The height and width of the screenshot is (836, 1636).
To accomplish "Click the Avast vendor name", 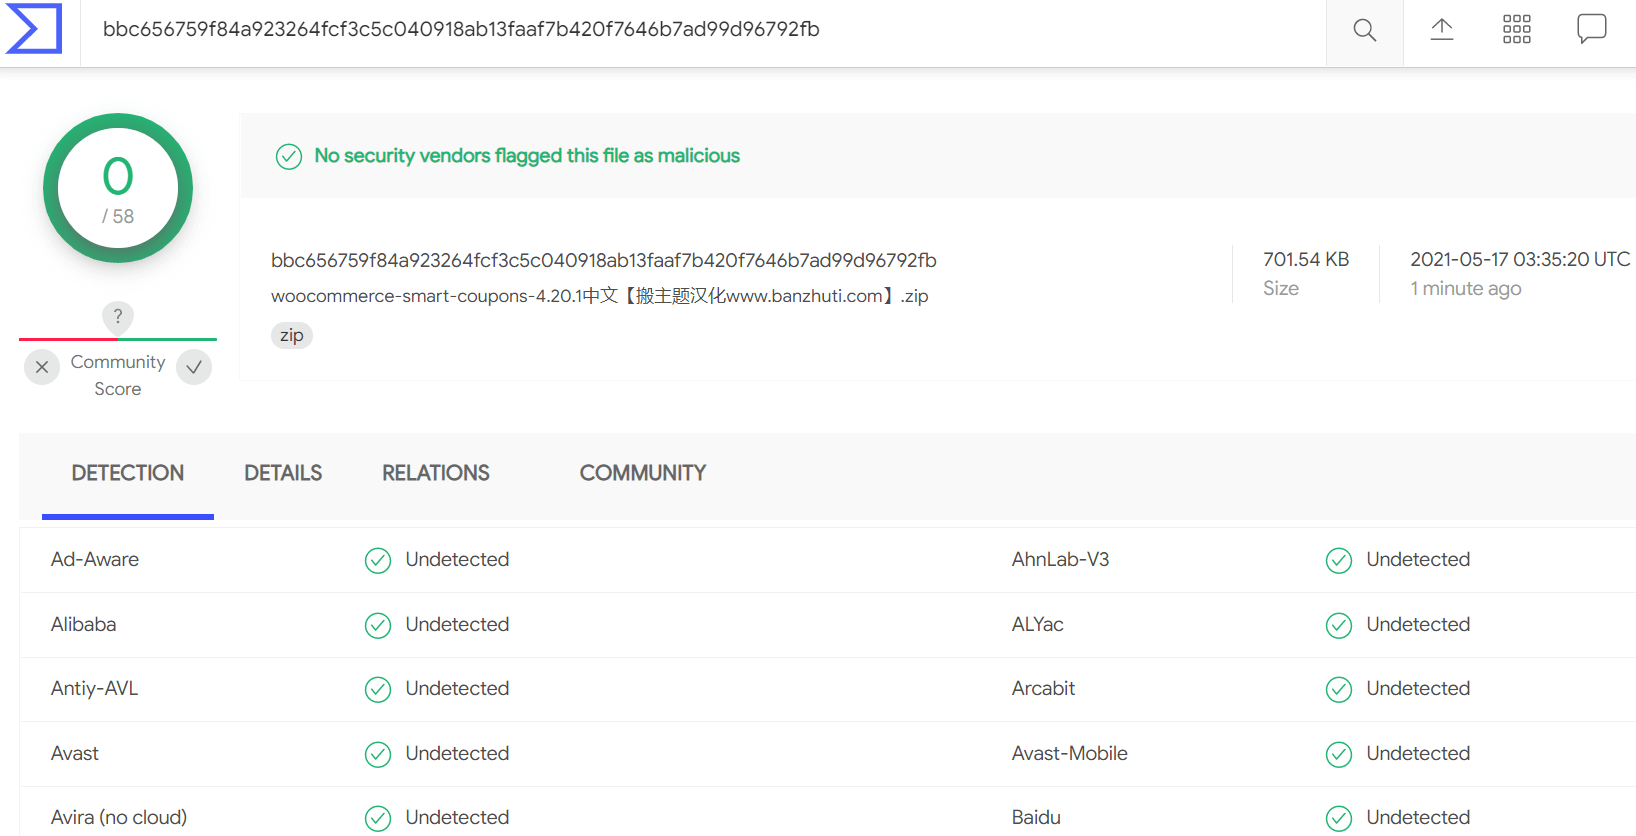I will click(x=75, y=753).
